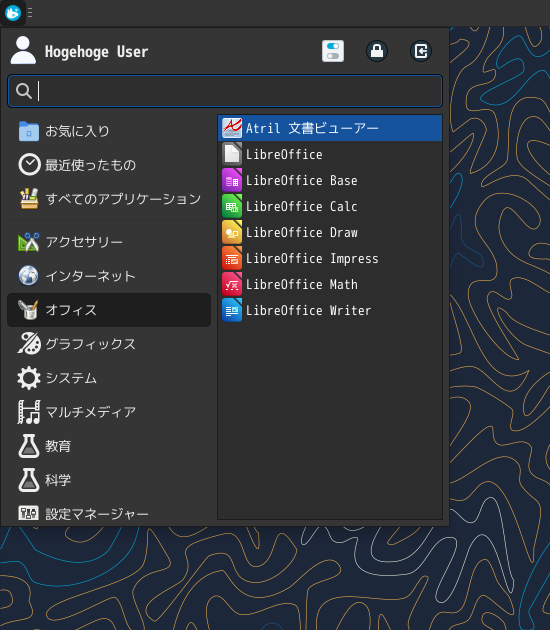Click the log out icon button

tap(421, 51)
